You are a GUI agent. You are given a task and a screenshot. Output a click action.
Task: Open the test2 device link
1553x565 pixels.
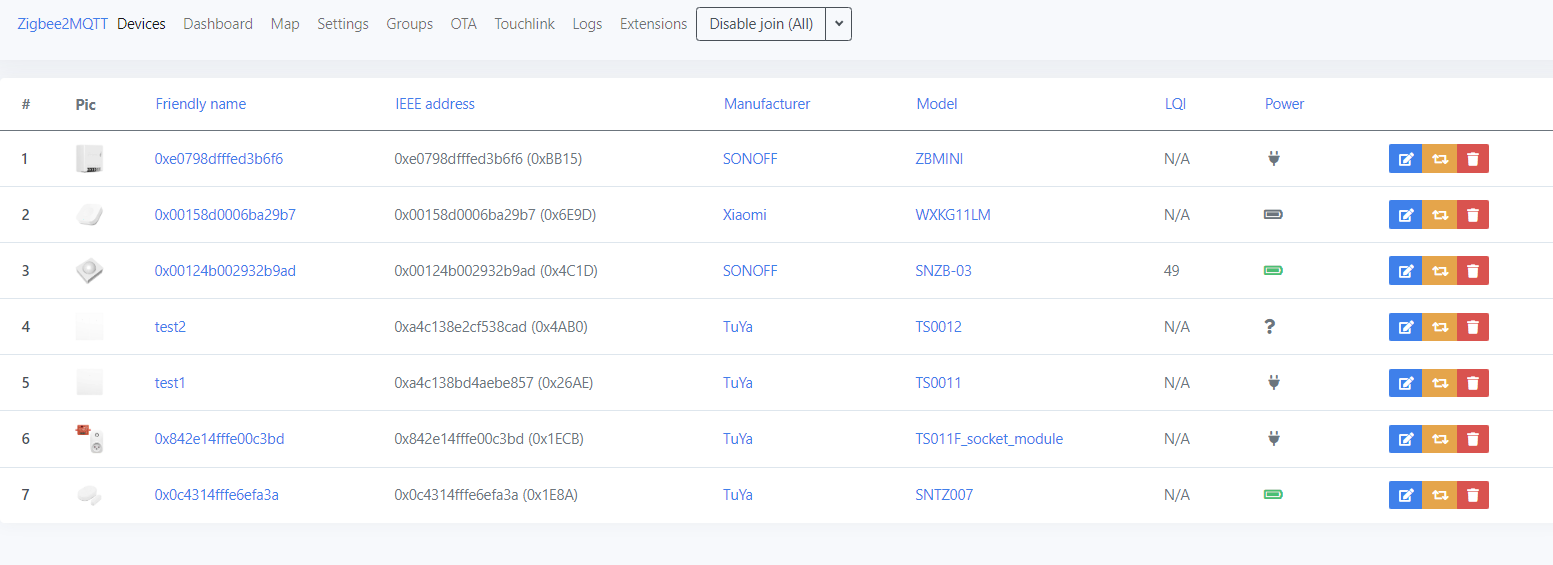coord(170,327)
